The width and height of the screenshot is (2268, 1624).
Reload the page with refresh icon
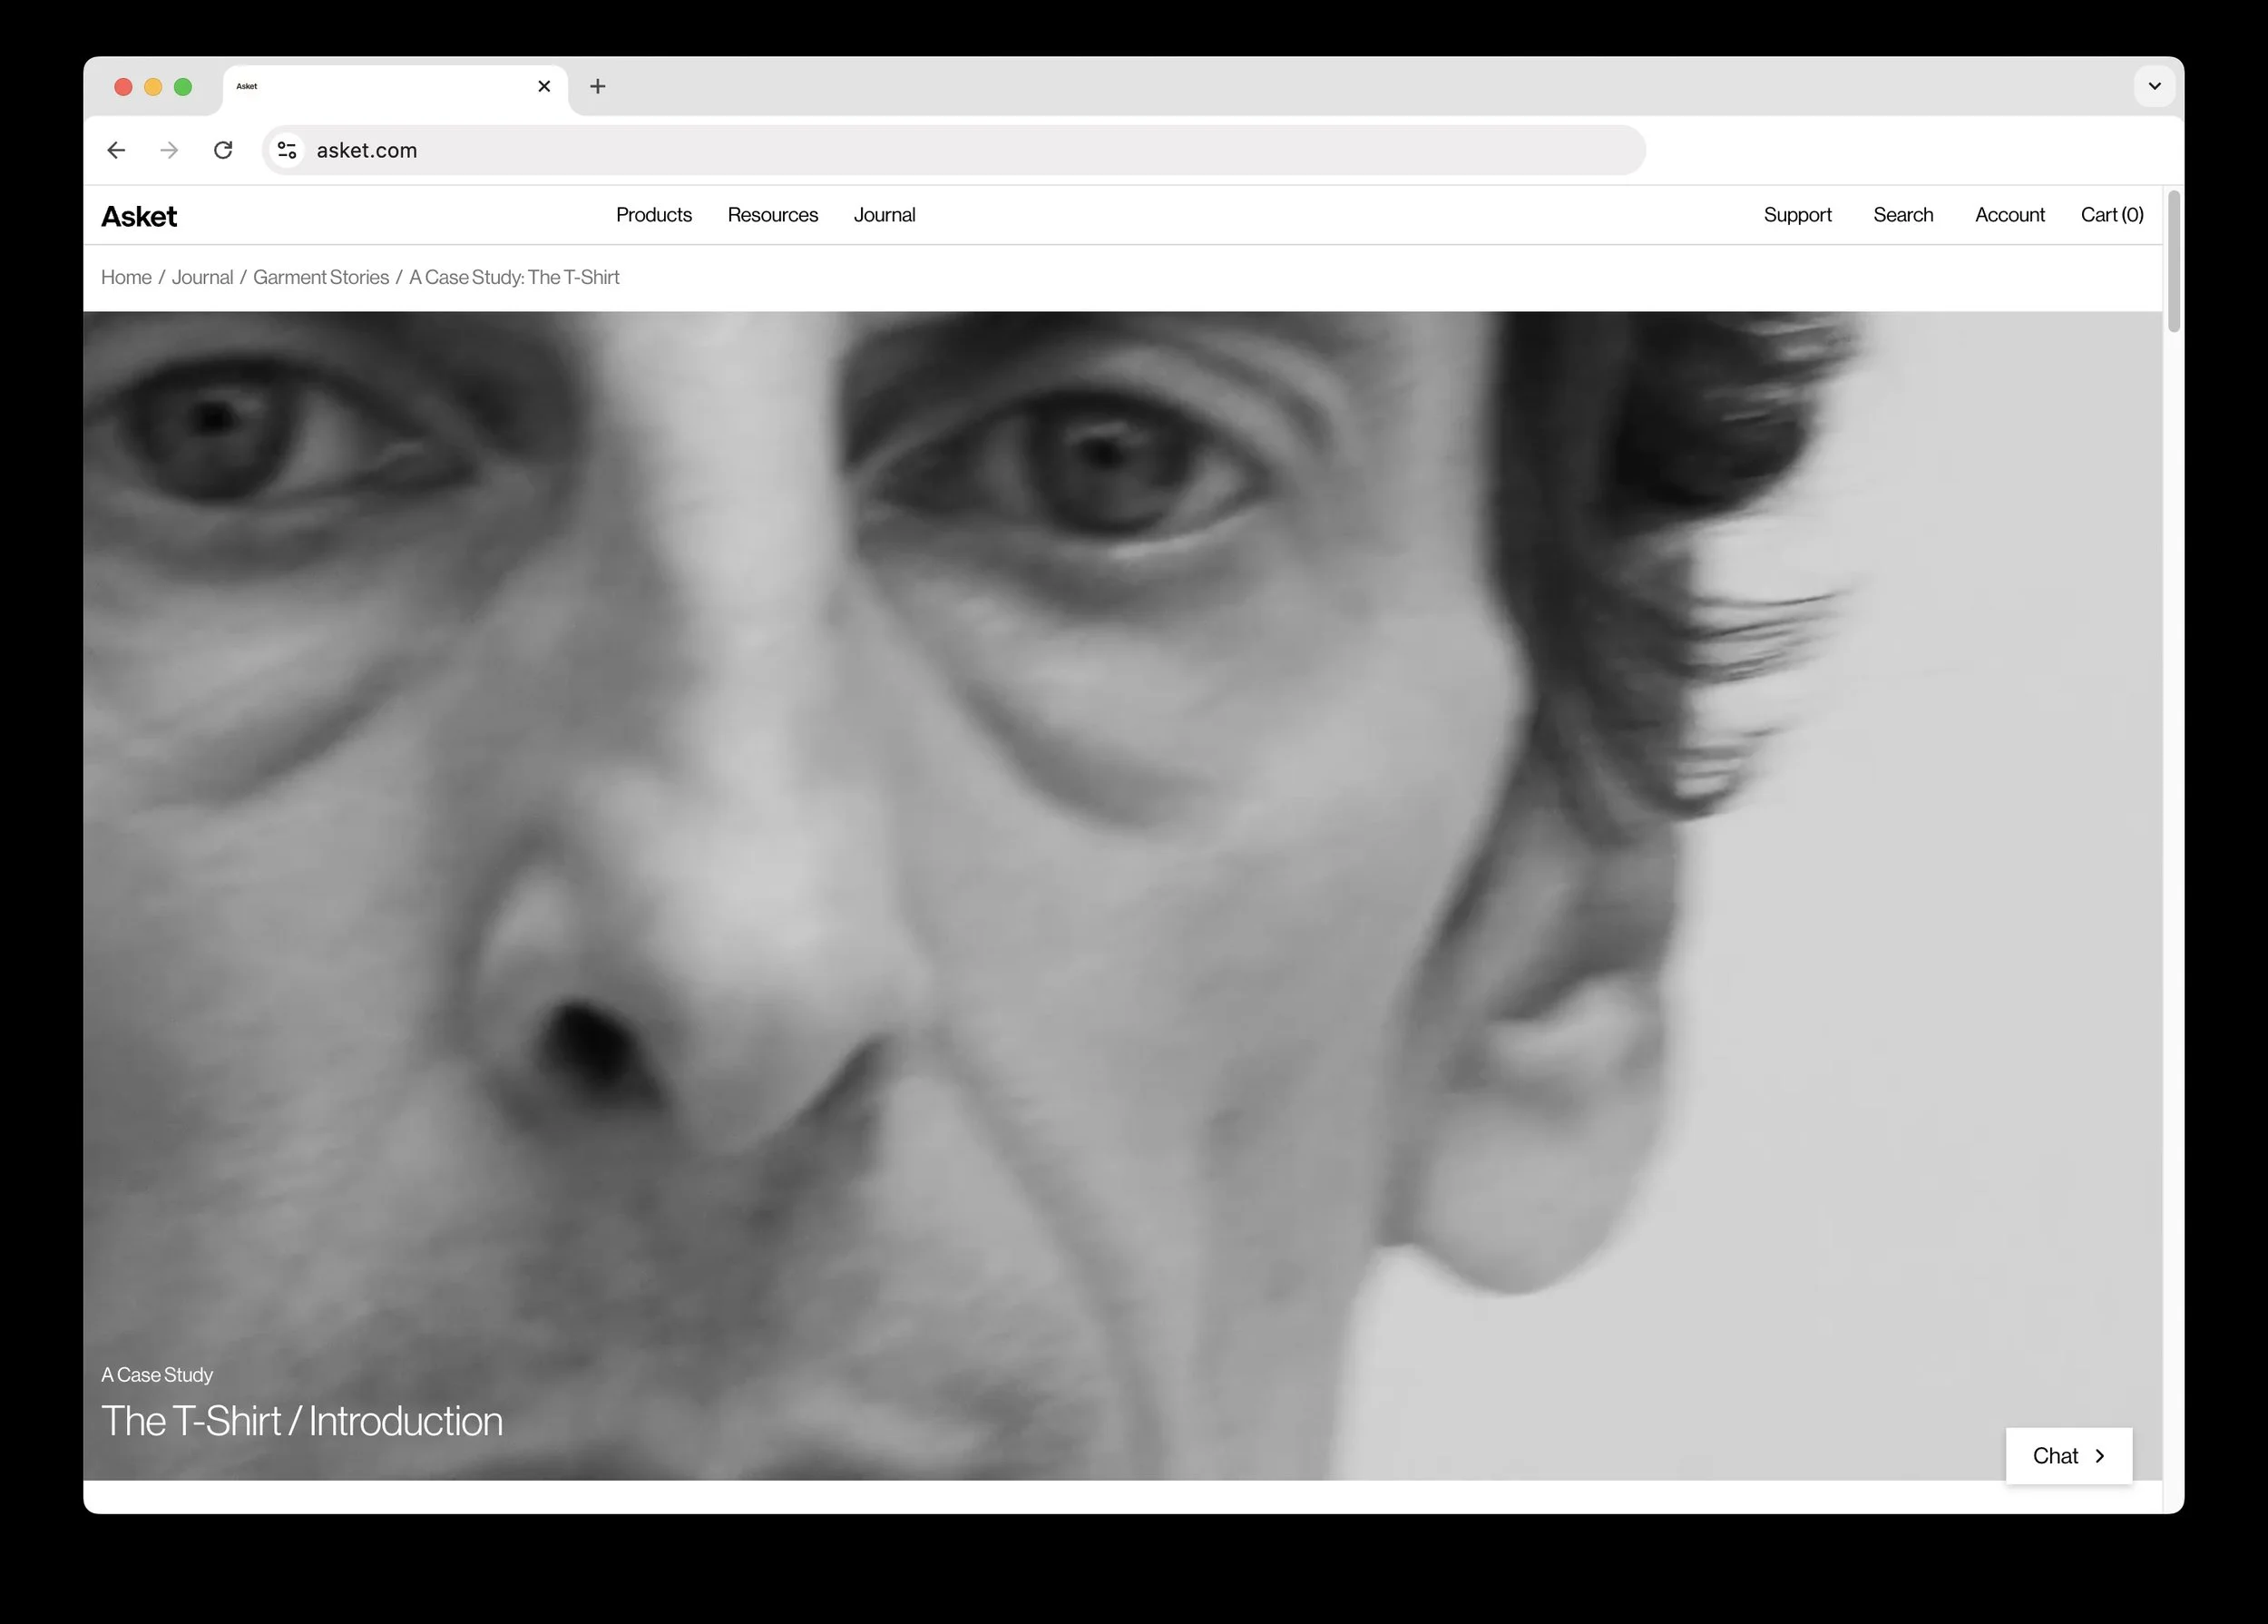click(223, 150)
